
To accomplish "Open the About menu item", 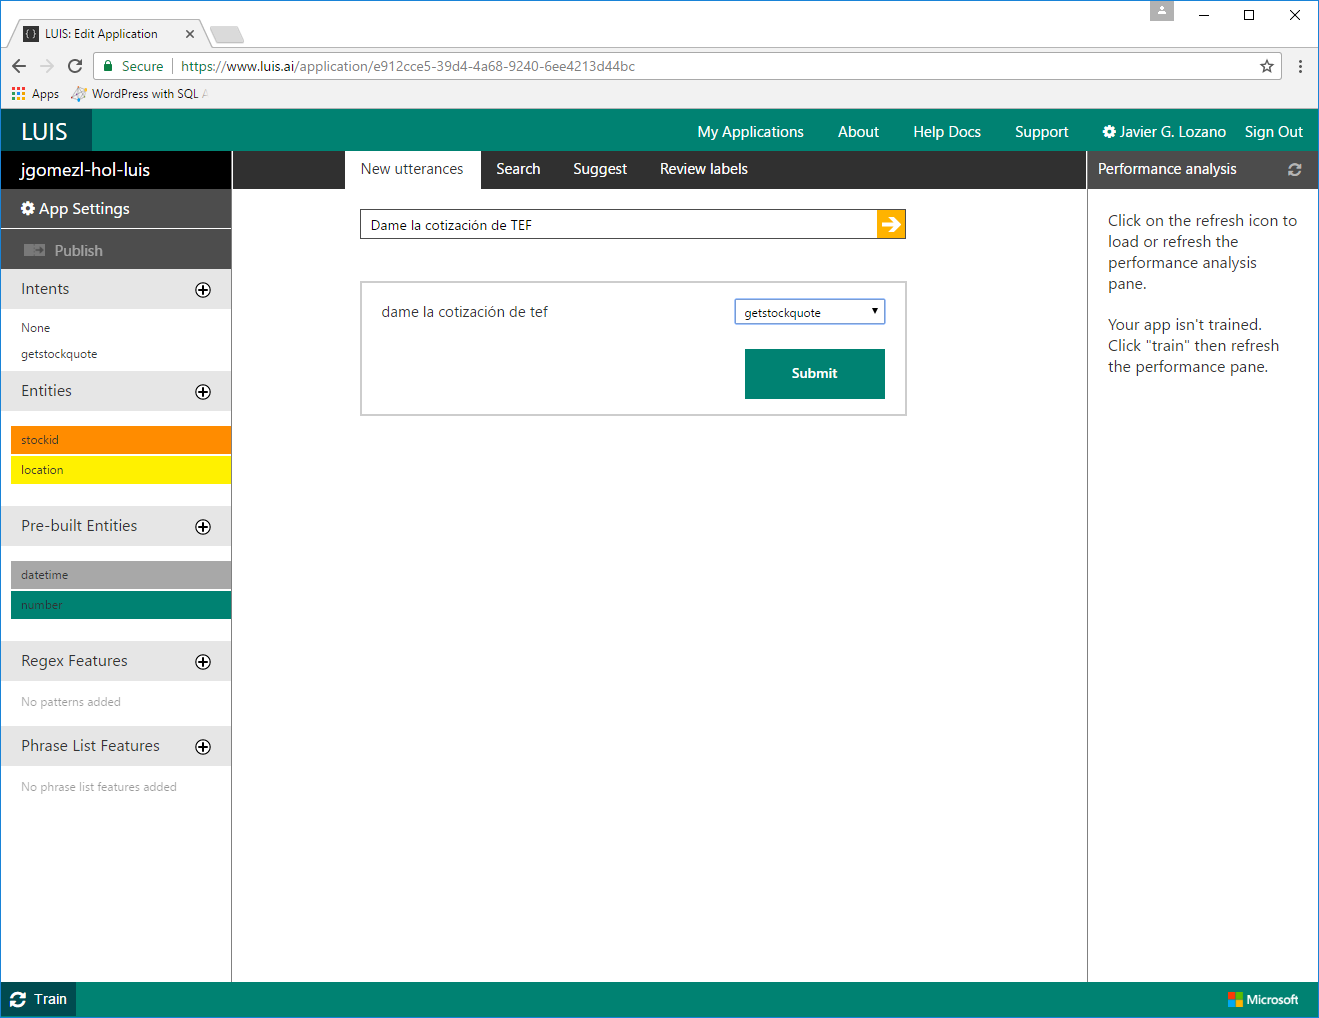I will [x=858, y=132].
